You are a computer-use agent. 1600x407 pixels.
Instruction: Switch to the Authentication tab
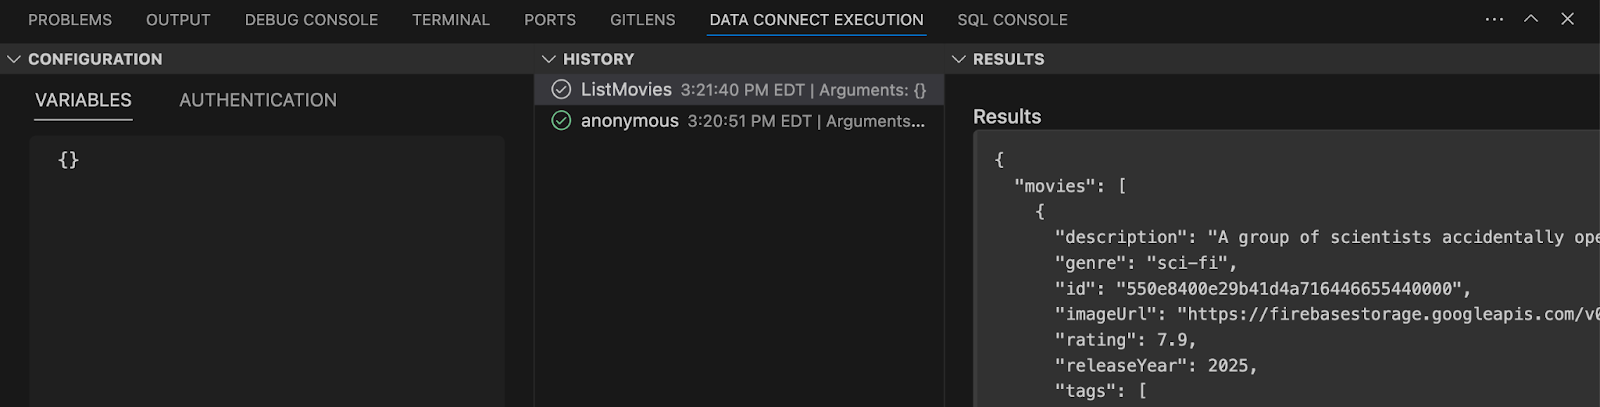coord(258,100)
